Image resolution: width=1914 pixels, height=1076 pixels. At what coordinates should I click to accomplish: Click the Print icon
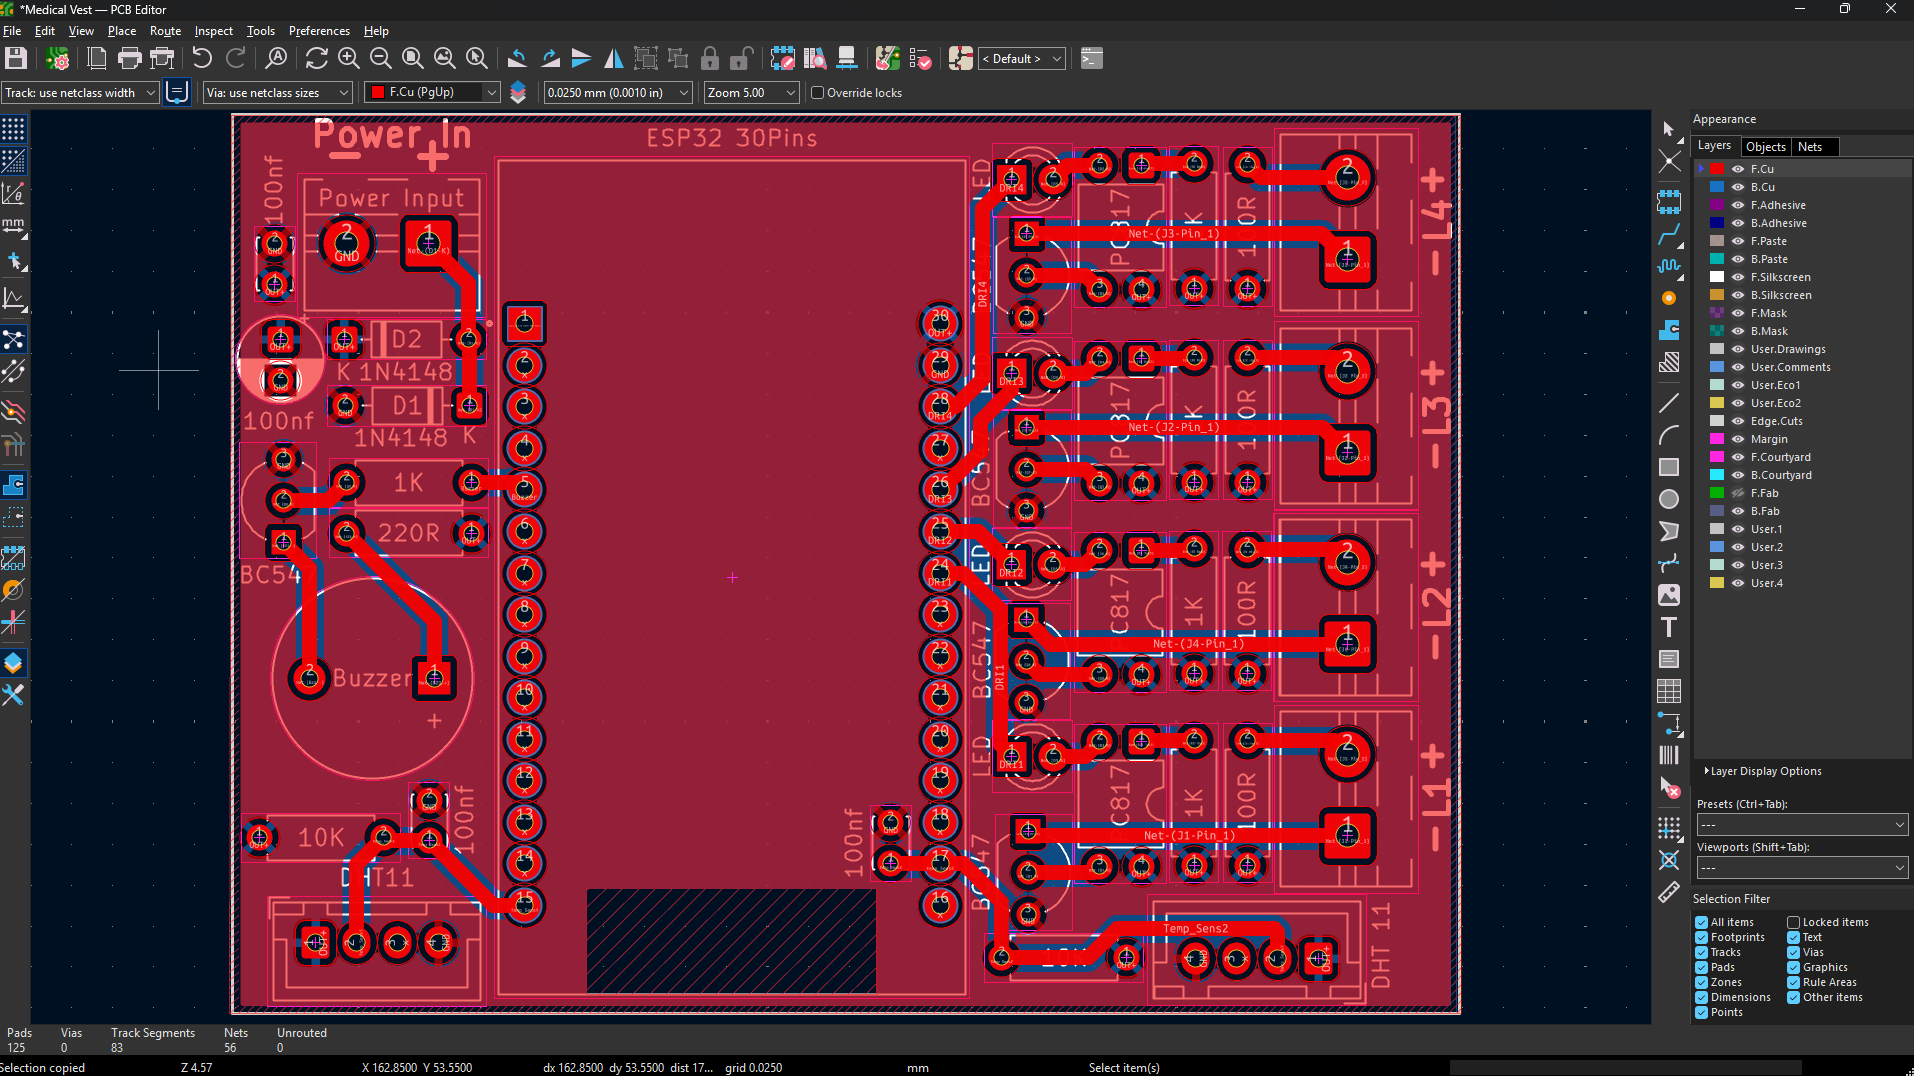[129, 59]
